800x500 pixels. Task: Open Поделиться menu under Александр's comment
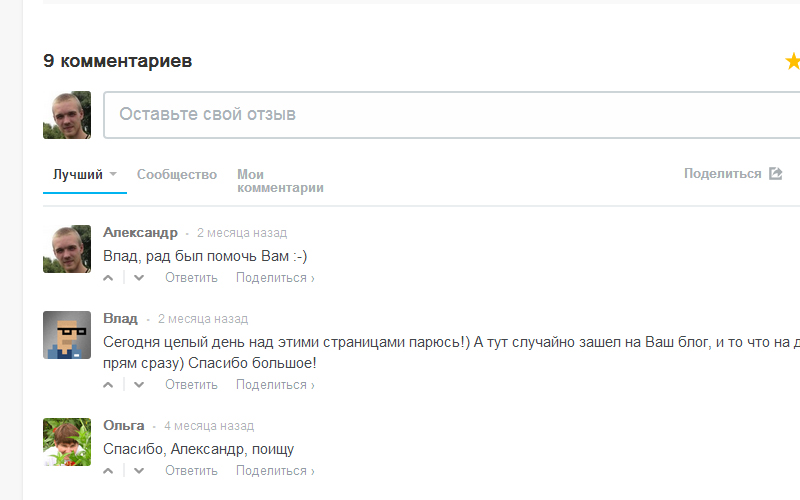pos(275,278)
